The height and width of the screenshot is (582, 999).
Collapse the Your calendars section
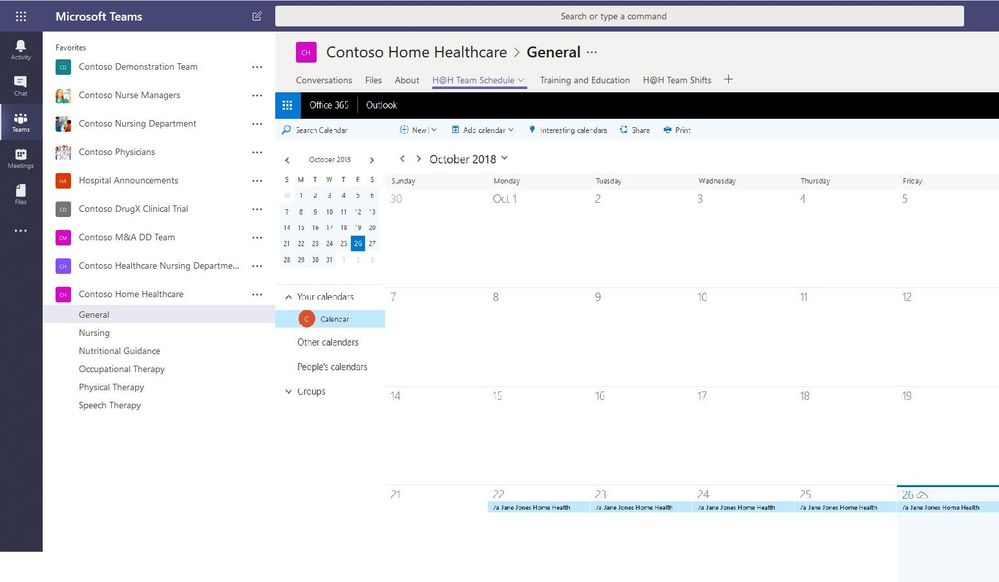288,297
